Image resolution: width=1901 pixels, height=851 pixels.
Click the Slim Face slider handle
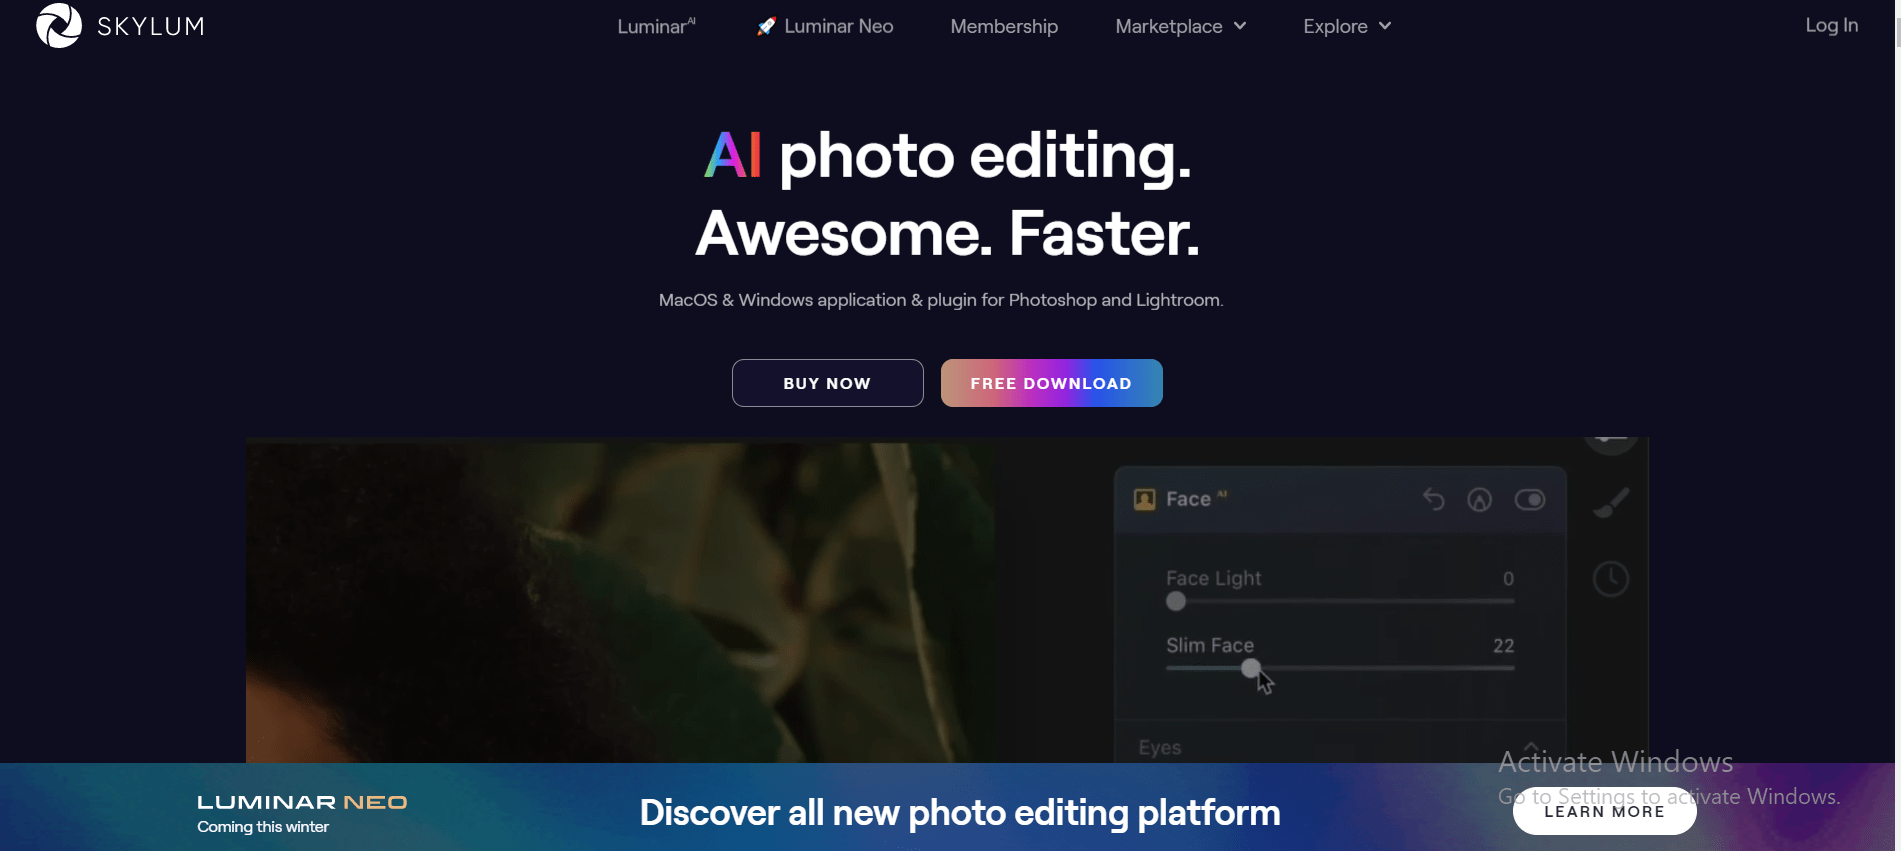tap(1251, 668)
